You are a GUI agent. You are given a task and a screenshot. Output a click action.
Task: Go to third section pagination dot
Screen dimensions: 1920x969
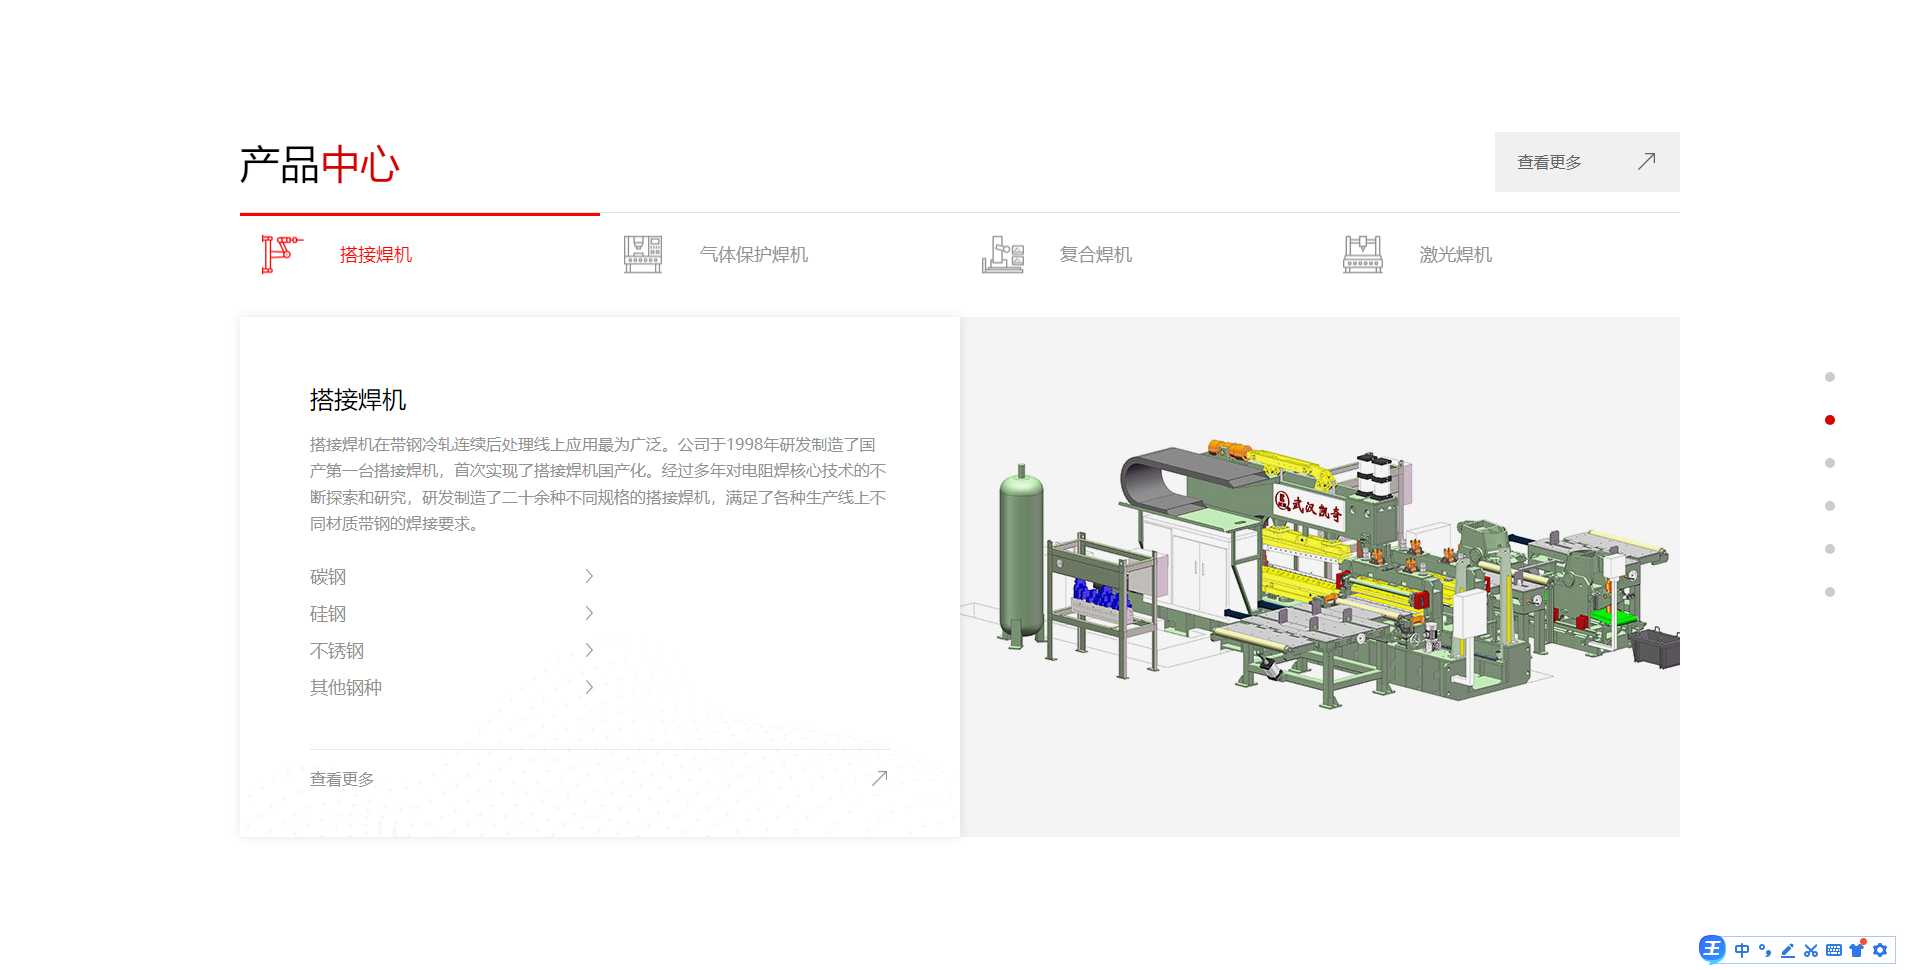(x=1830, y=463)
